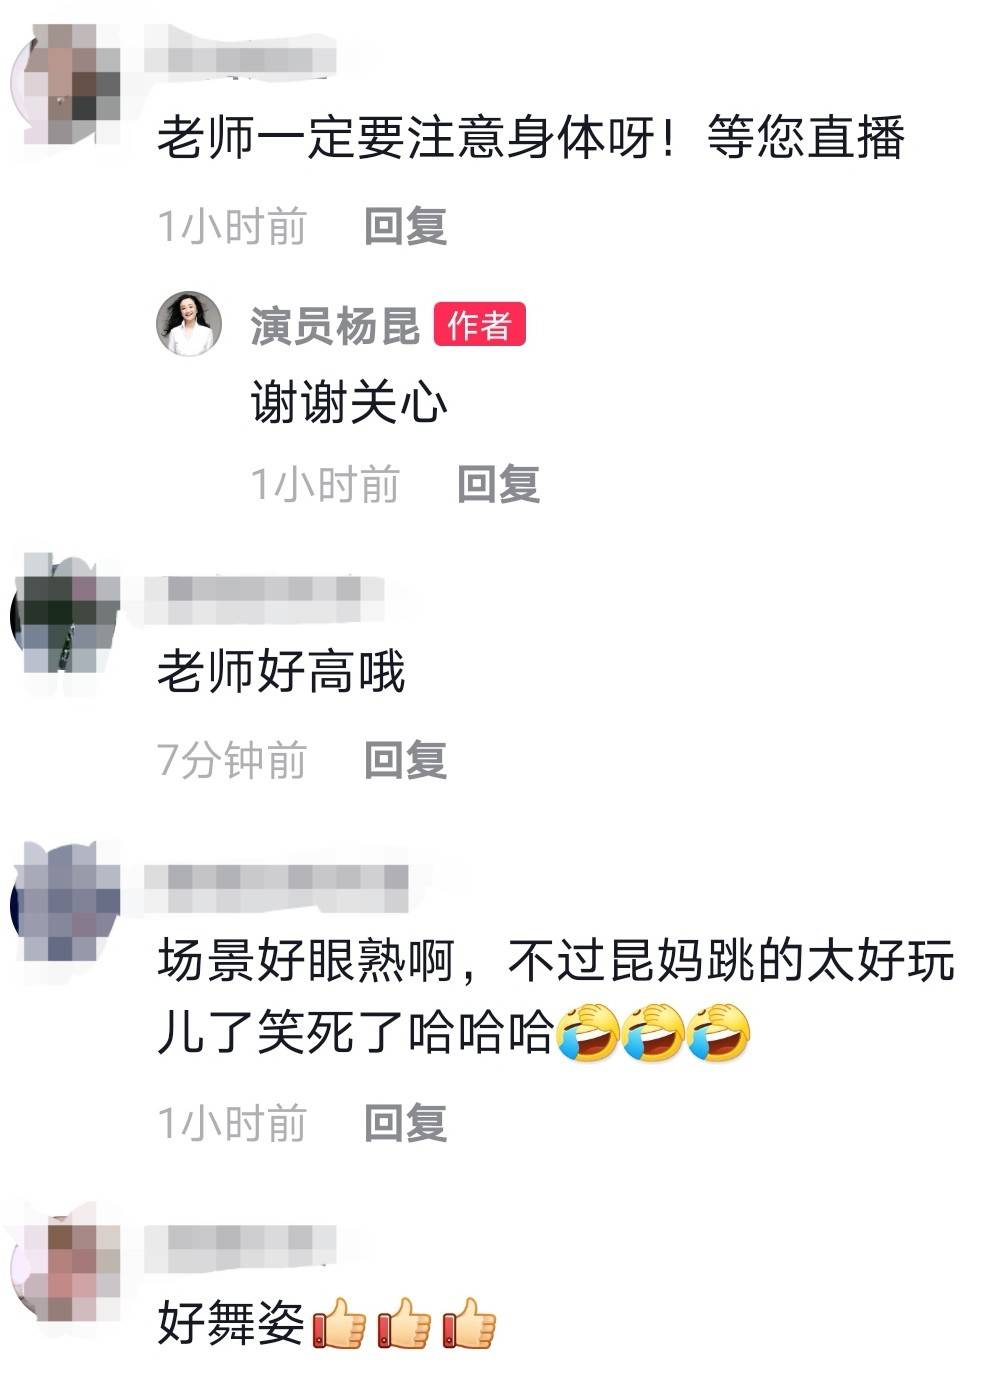Tap the 7分钟前 timestamp
The height and width of the screenshot is (1373, 1001).
coord(232,760)
